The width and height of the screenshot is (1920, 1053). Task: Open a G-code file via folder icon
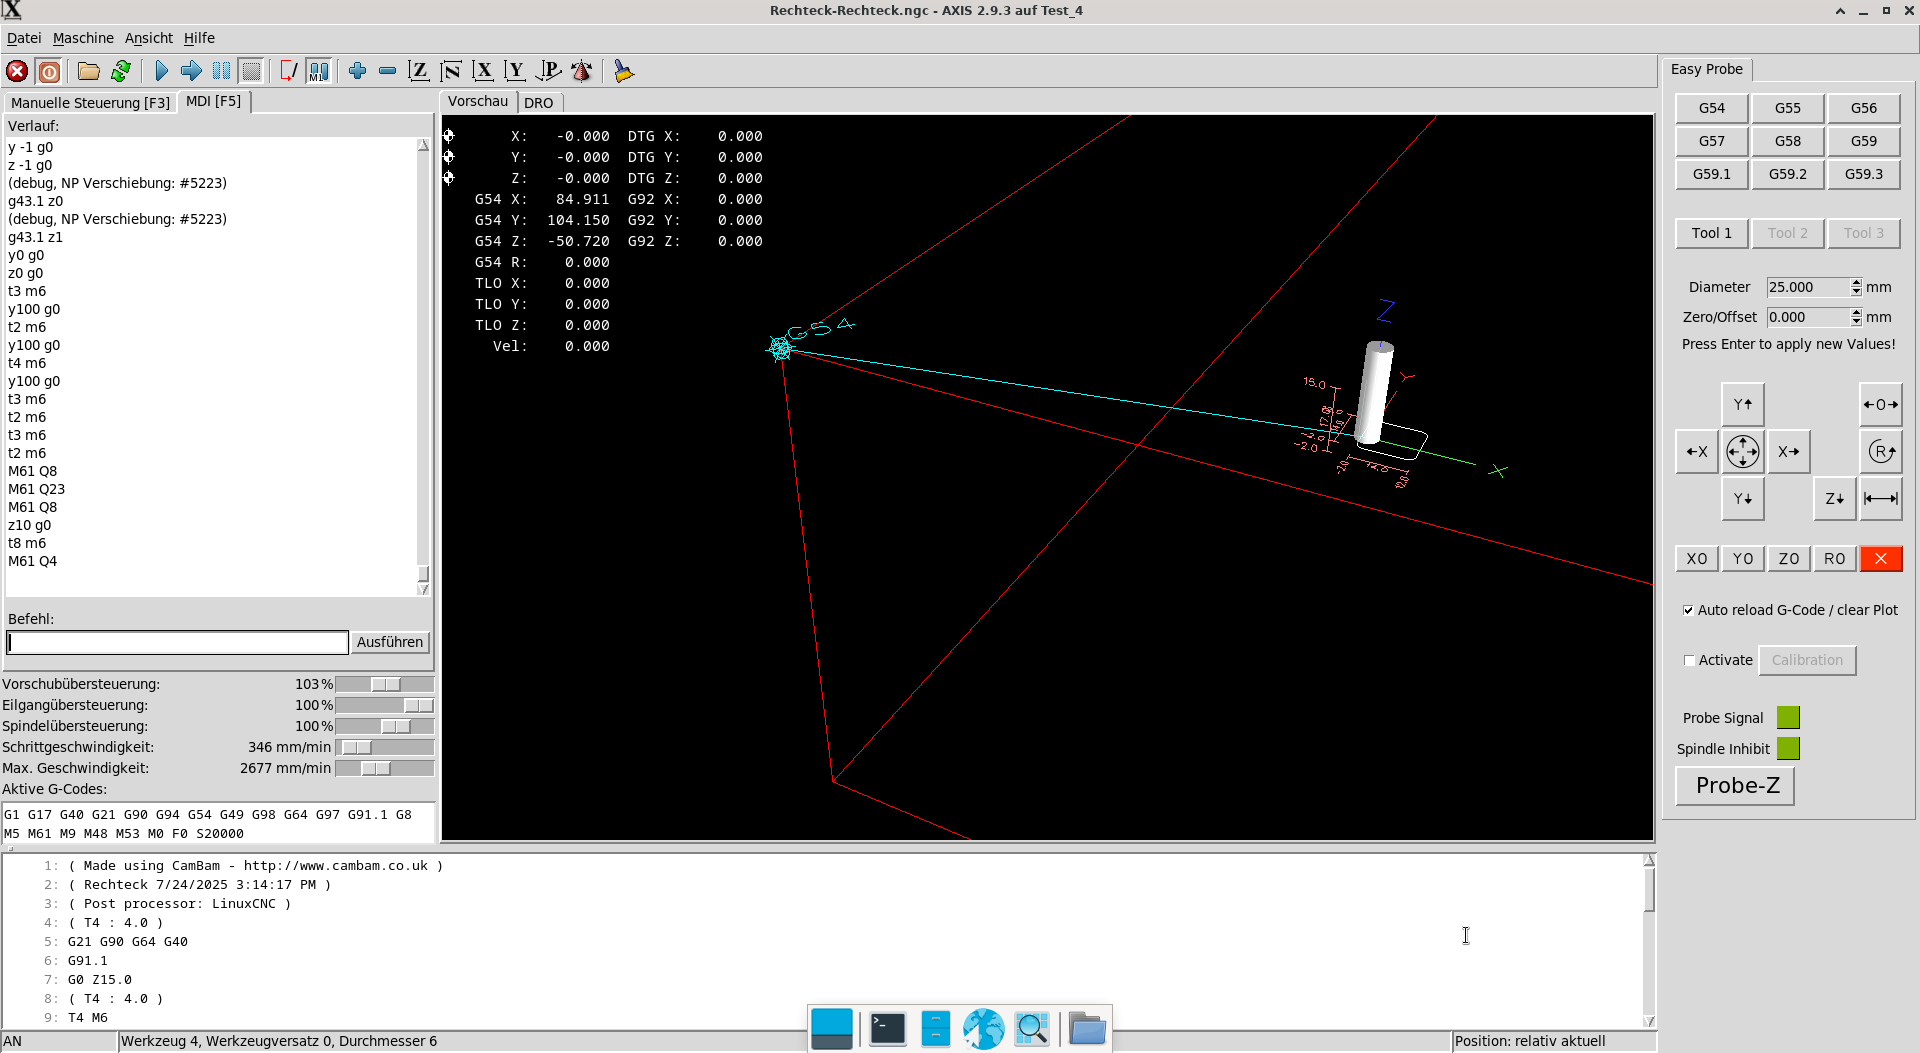point(89,71)
